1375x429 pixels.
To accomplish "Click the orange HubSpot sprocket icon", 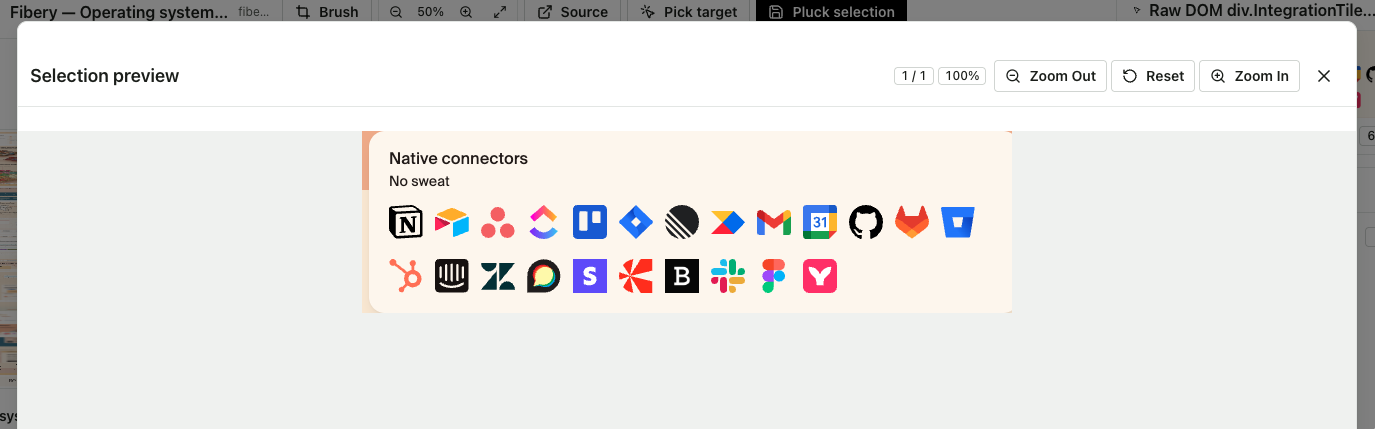I will [406, 276].
